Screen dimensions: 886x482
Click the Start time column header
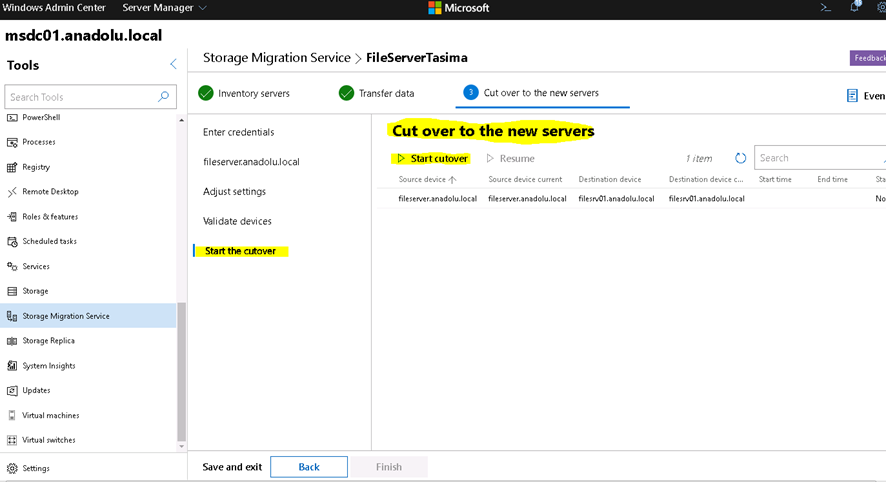pyautogui.click(x=775, y=180)
